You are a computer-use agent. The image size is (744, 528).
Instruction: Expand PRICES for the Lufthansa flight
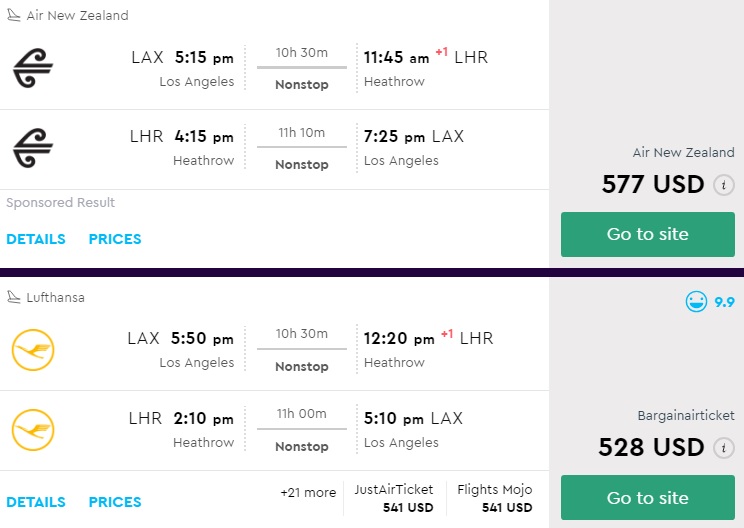[x=115, y=502]
